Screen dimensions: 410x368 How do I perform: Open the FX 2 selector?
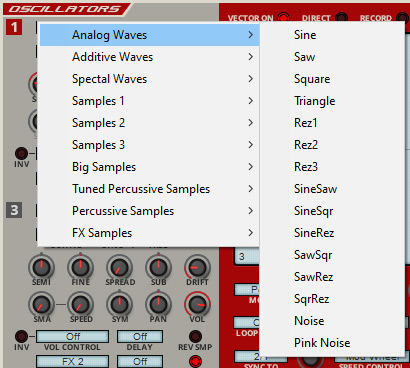[72, 361]
